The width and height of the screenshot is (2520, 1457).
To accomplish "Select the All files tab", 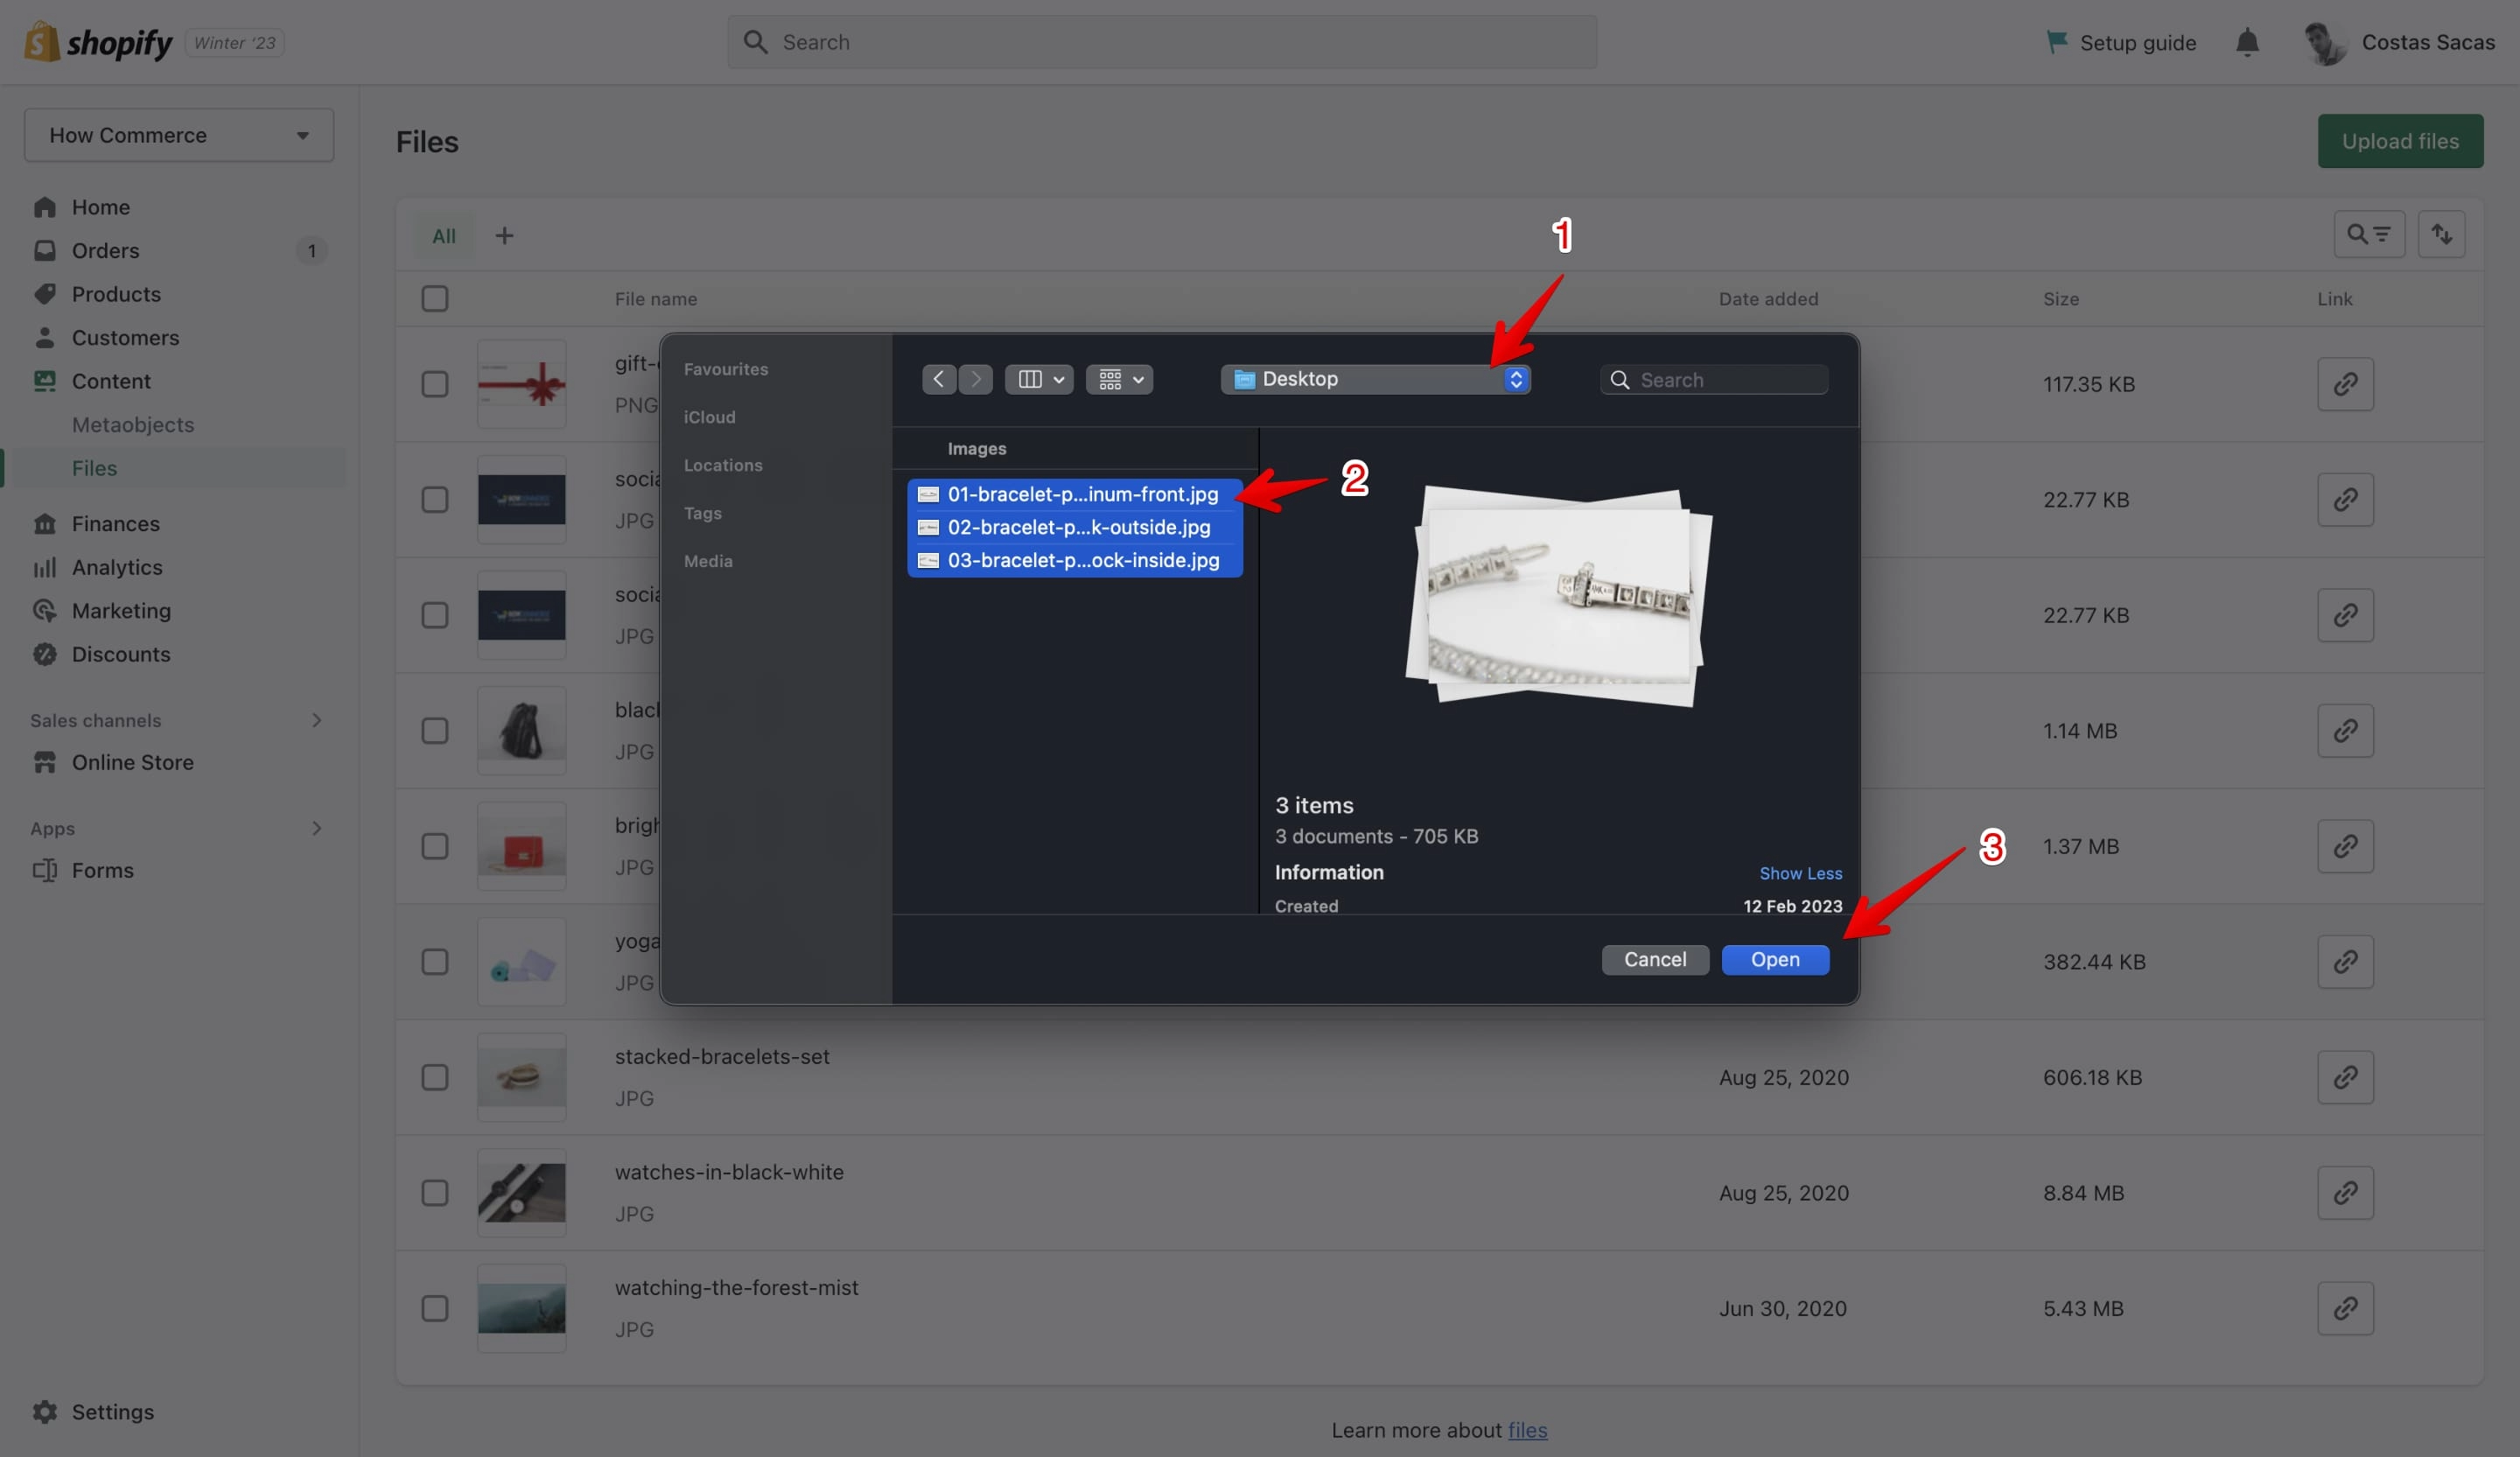I will click(444, 236).
